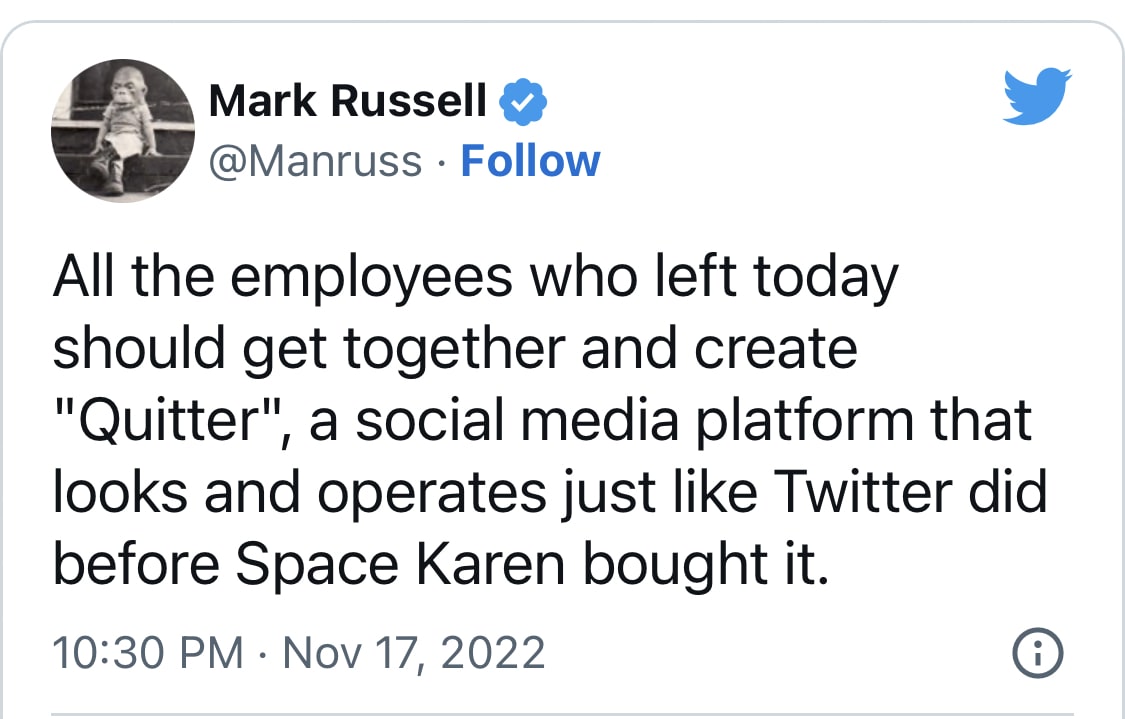Screen dimensions: 1125x719
Task: Open the tweet info circle icon
Action: click(1039, 655)
